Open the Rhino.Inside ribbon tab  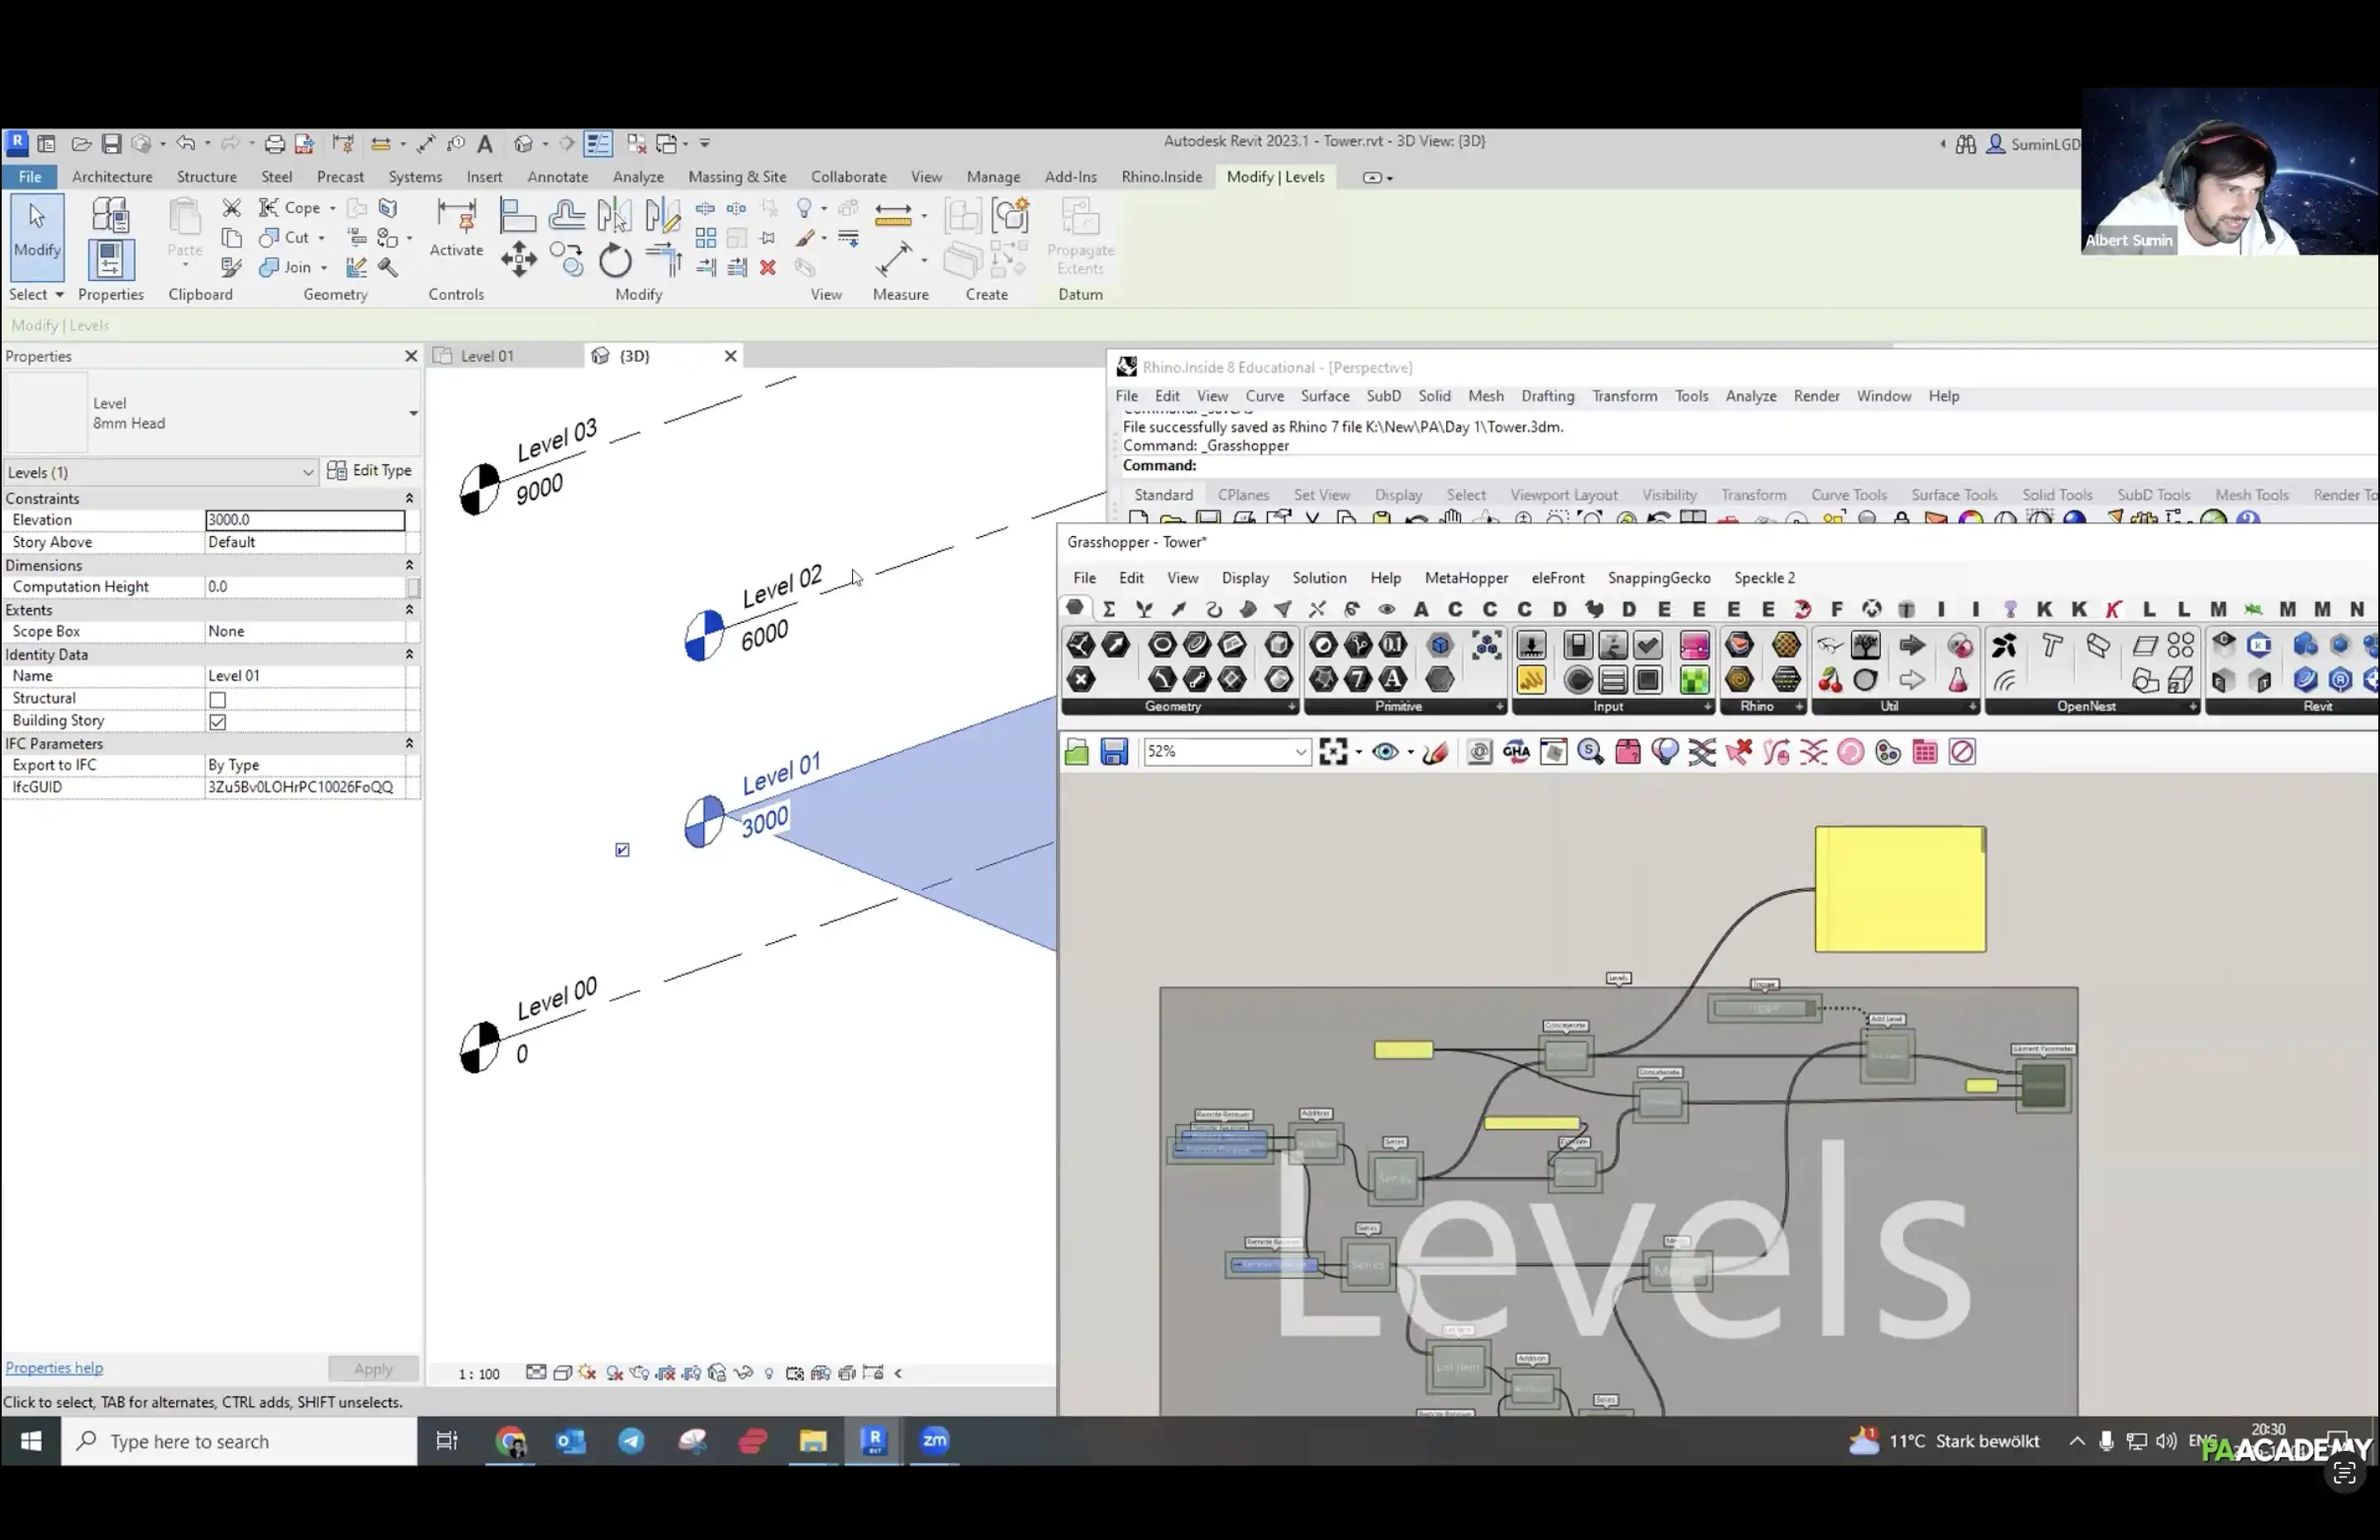pos(1161,177)
